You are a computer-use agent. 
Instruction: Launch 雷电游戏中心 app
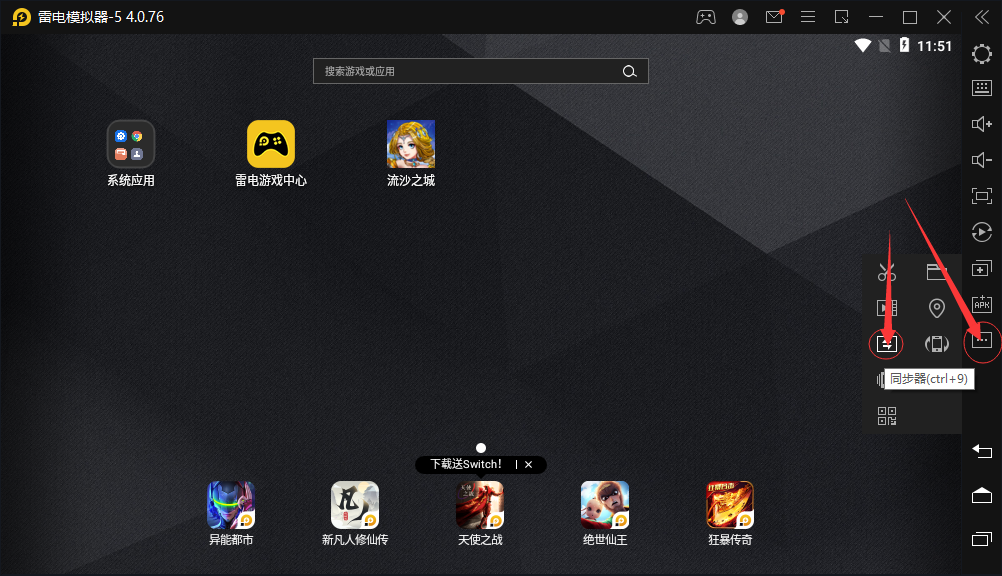(x=271, y=153)
